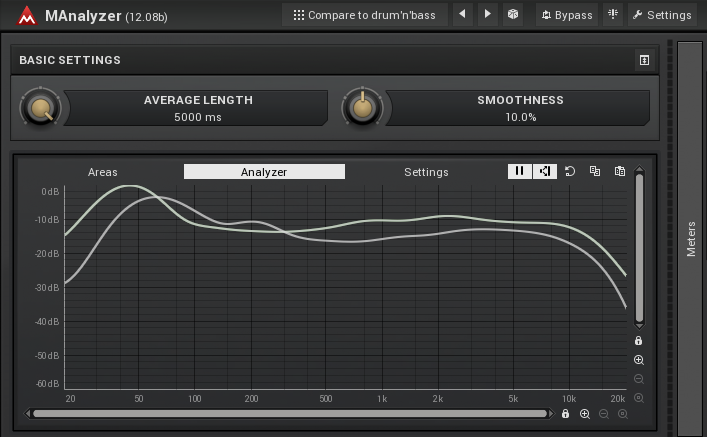Open the top-right Settings button

click(662, 15)
